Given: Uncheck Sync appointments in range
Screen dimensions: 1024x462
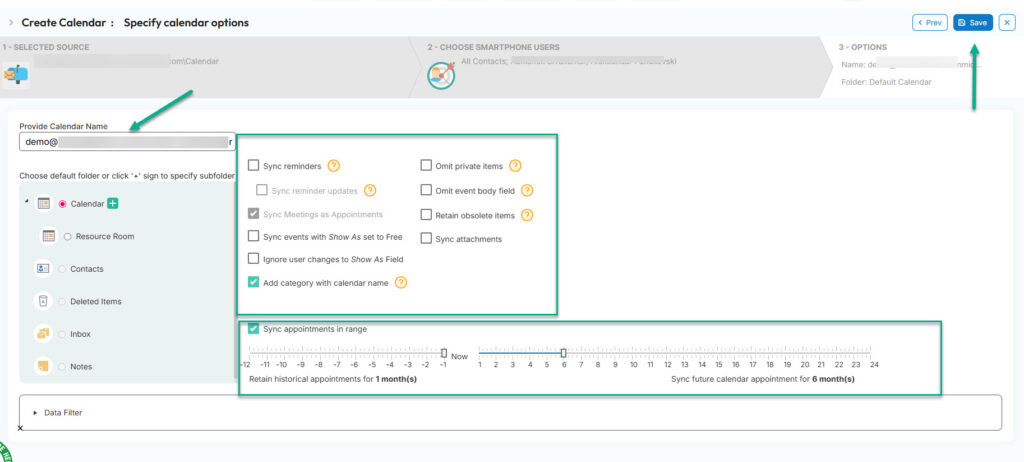Looking at the screenshot, I should point(254,328).
